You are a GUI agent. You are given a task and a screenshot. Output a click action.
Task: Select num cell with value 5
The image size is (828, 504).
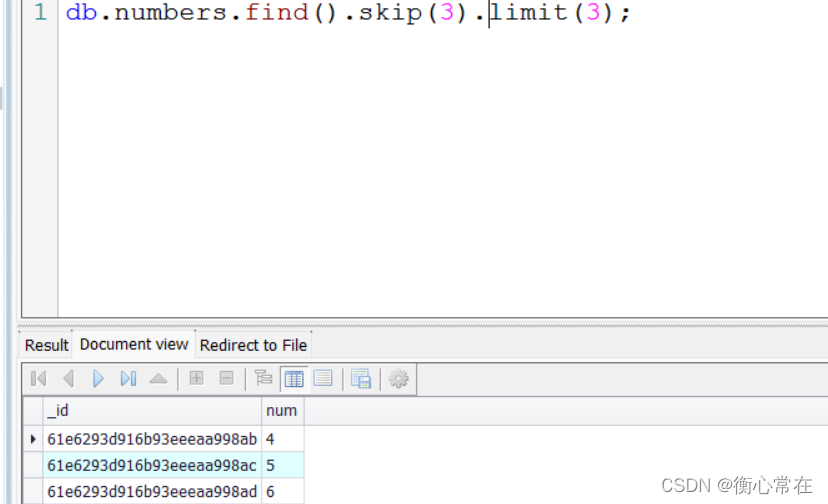coord(283,465)
